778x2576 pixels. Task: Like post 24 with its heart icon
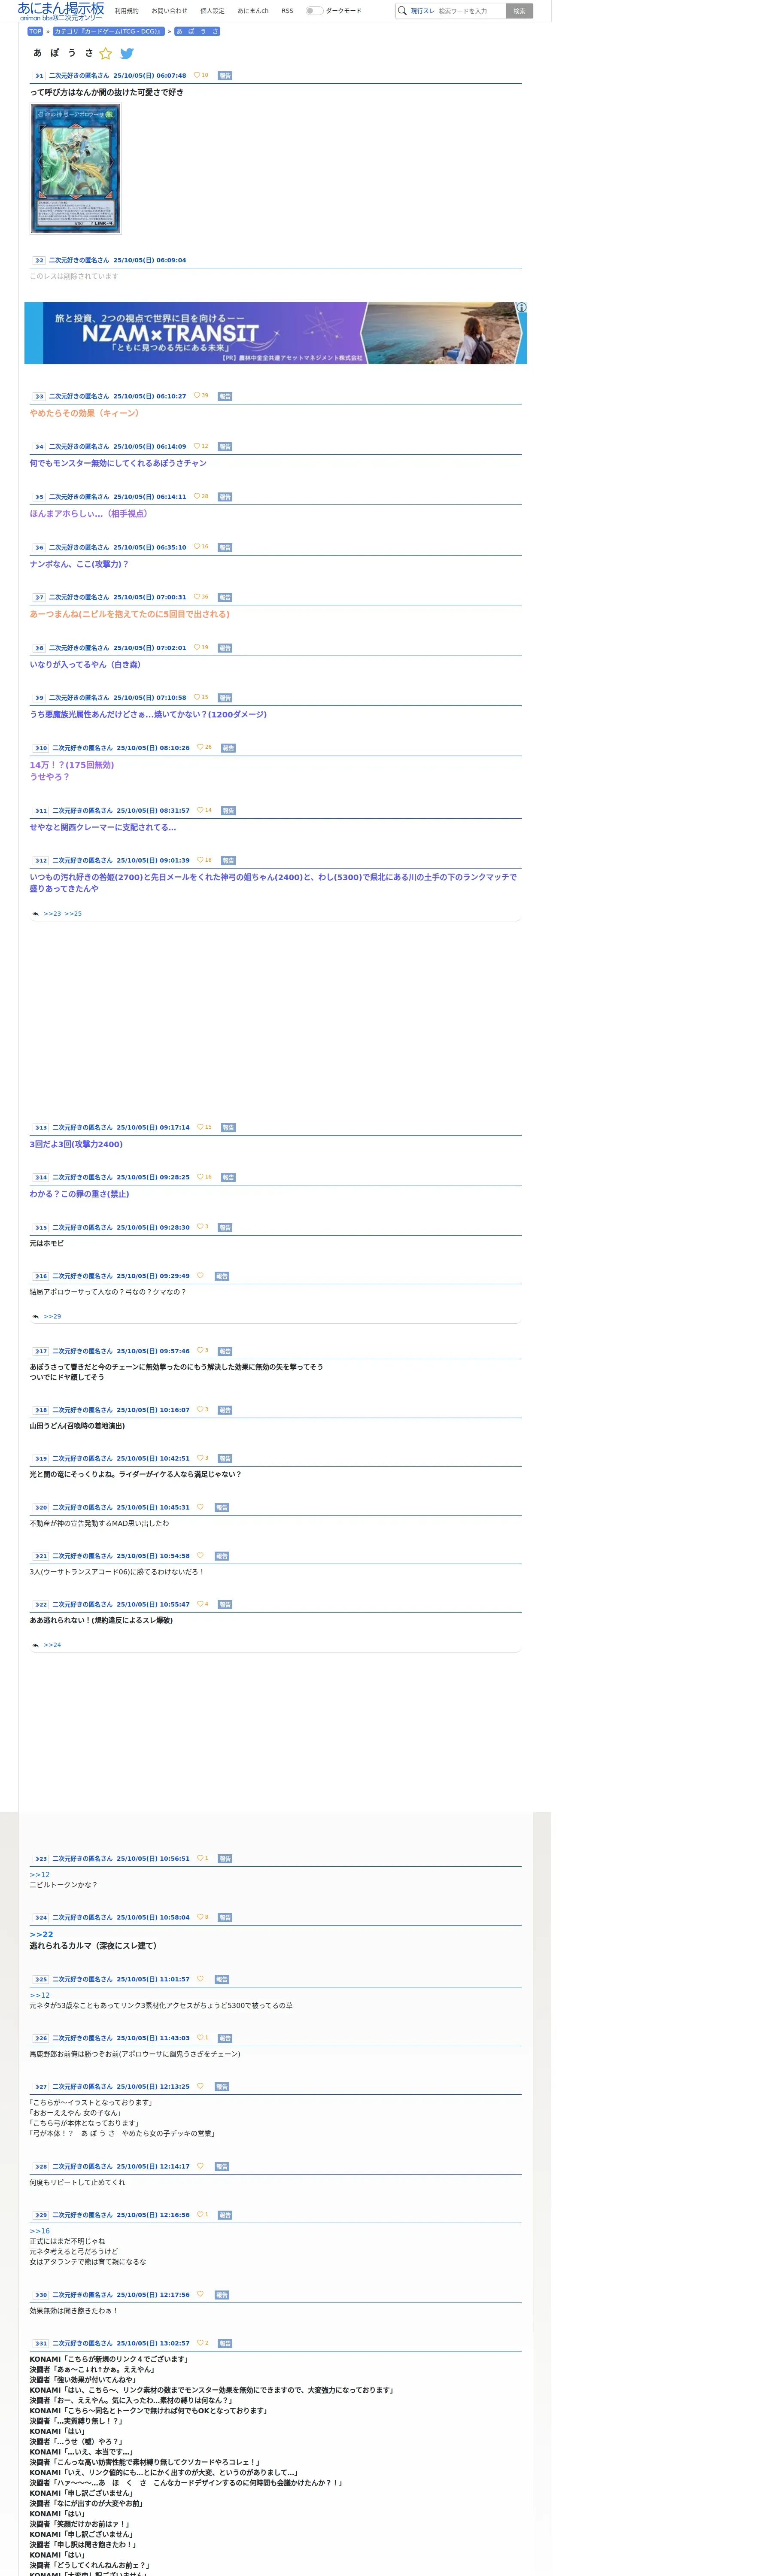click(200, 1917)
